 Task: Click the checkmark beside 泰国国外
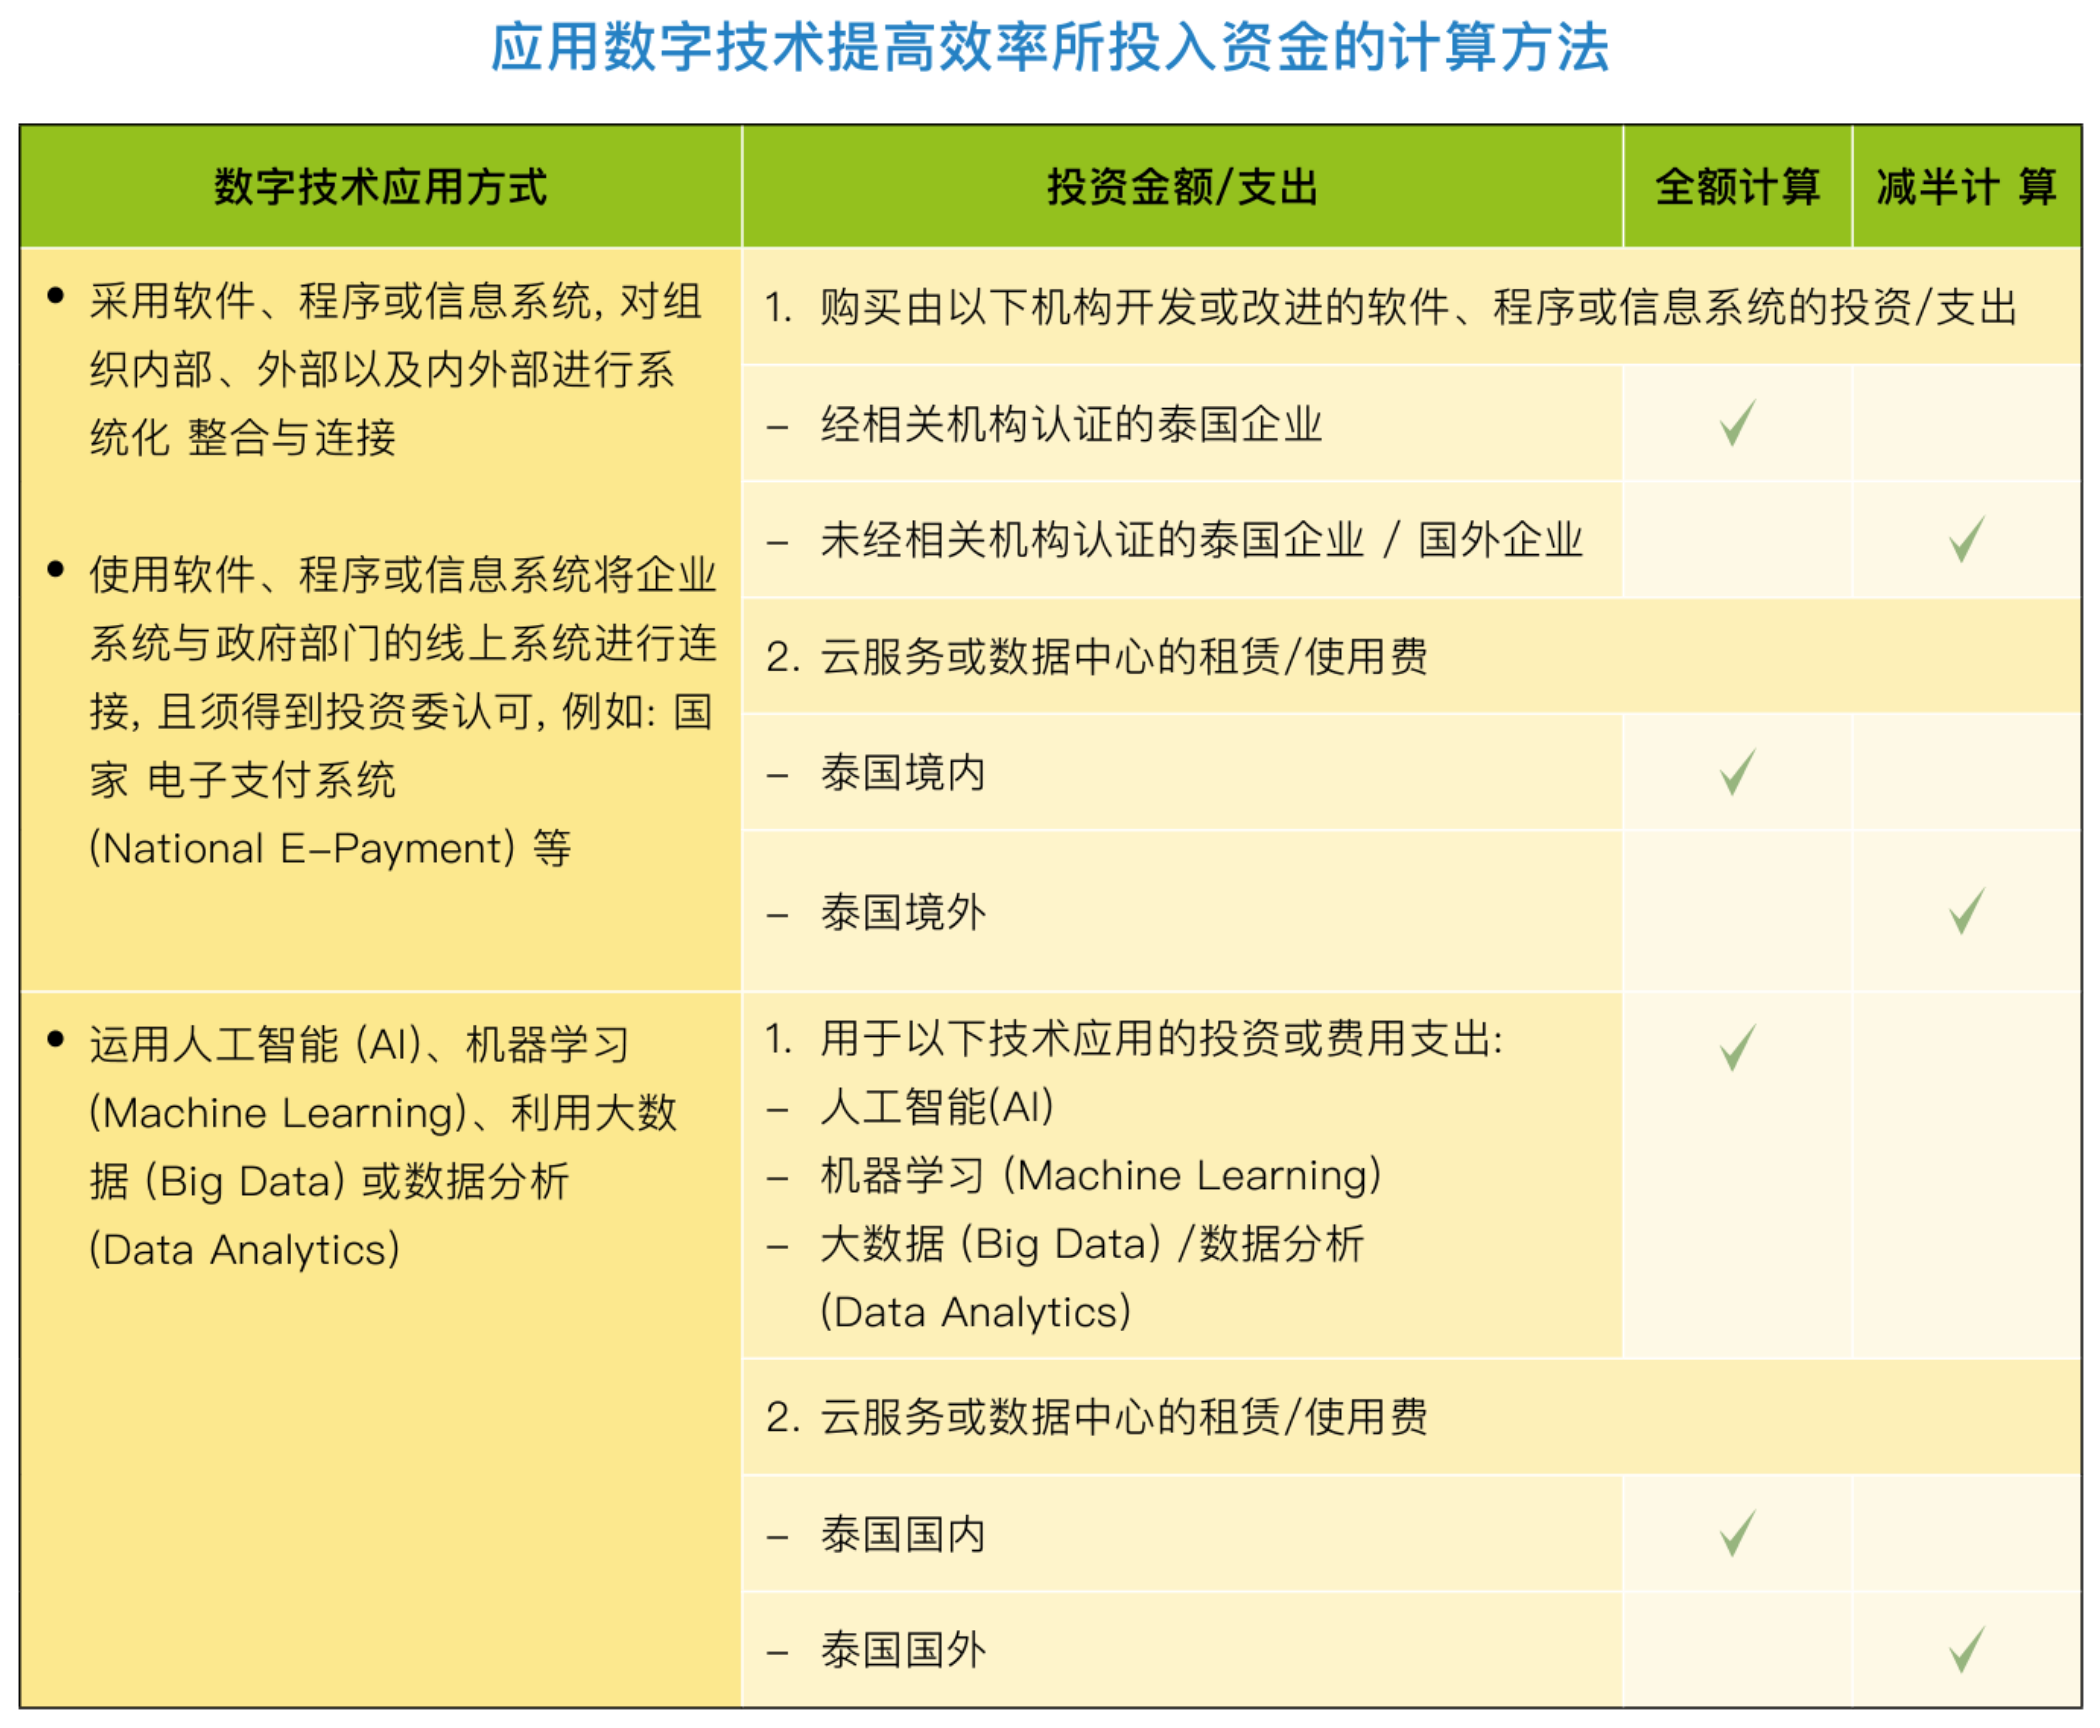pyautogui.click(x=1966, y=1650)
